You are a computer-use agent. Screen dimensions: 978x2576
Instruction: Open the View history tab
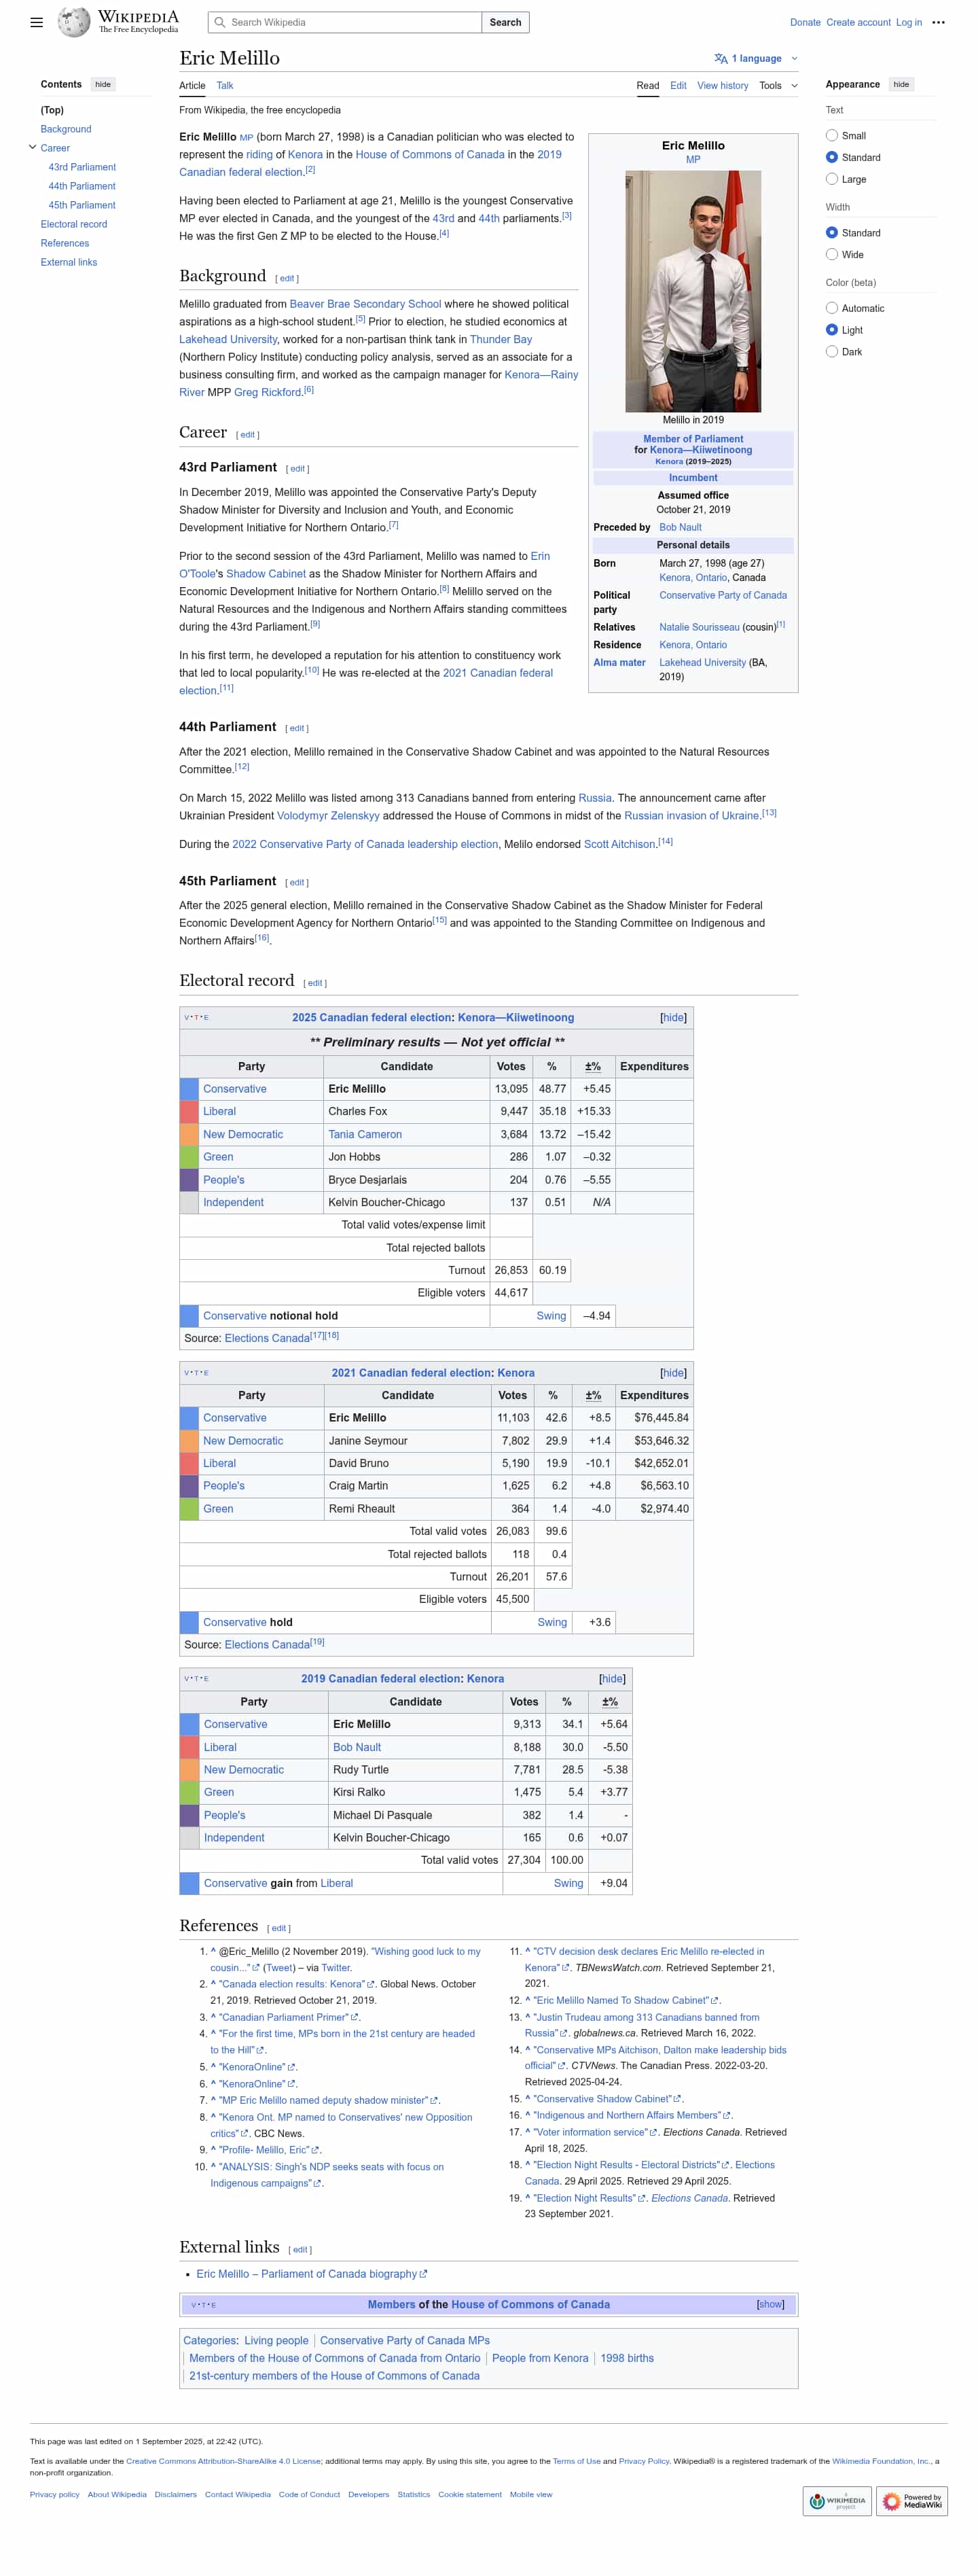[722, 86]
